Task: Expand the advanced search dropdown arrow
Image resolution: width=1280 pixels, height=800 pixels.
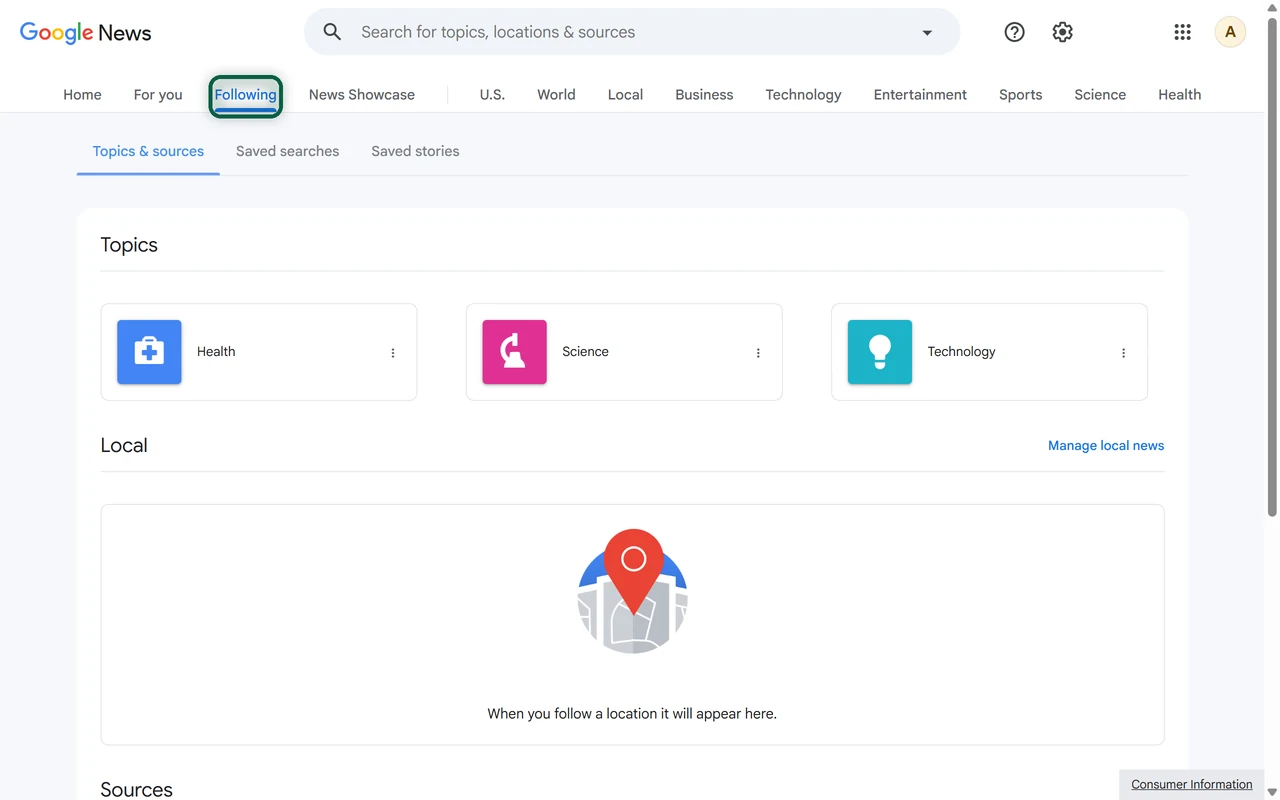Action: [x=927, y=32]
